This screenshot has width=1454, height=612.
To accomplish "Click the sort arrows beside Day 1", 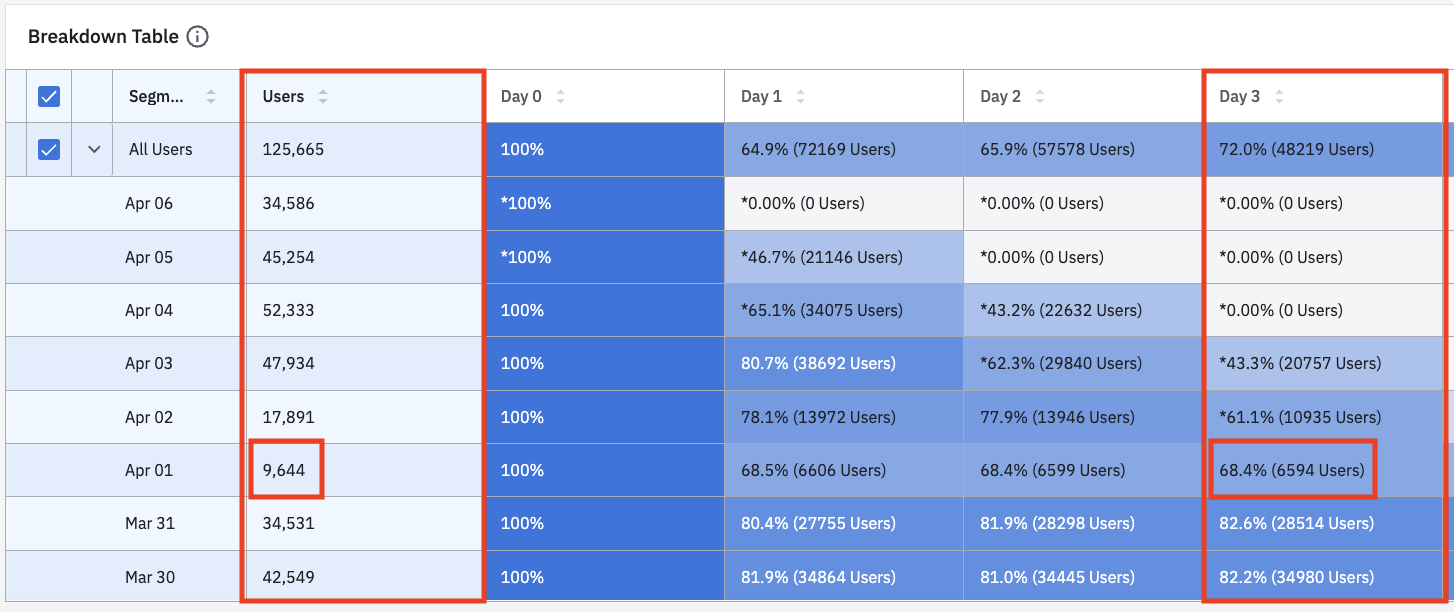I will click(800, 97).
